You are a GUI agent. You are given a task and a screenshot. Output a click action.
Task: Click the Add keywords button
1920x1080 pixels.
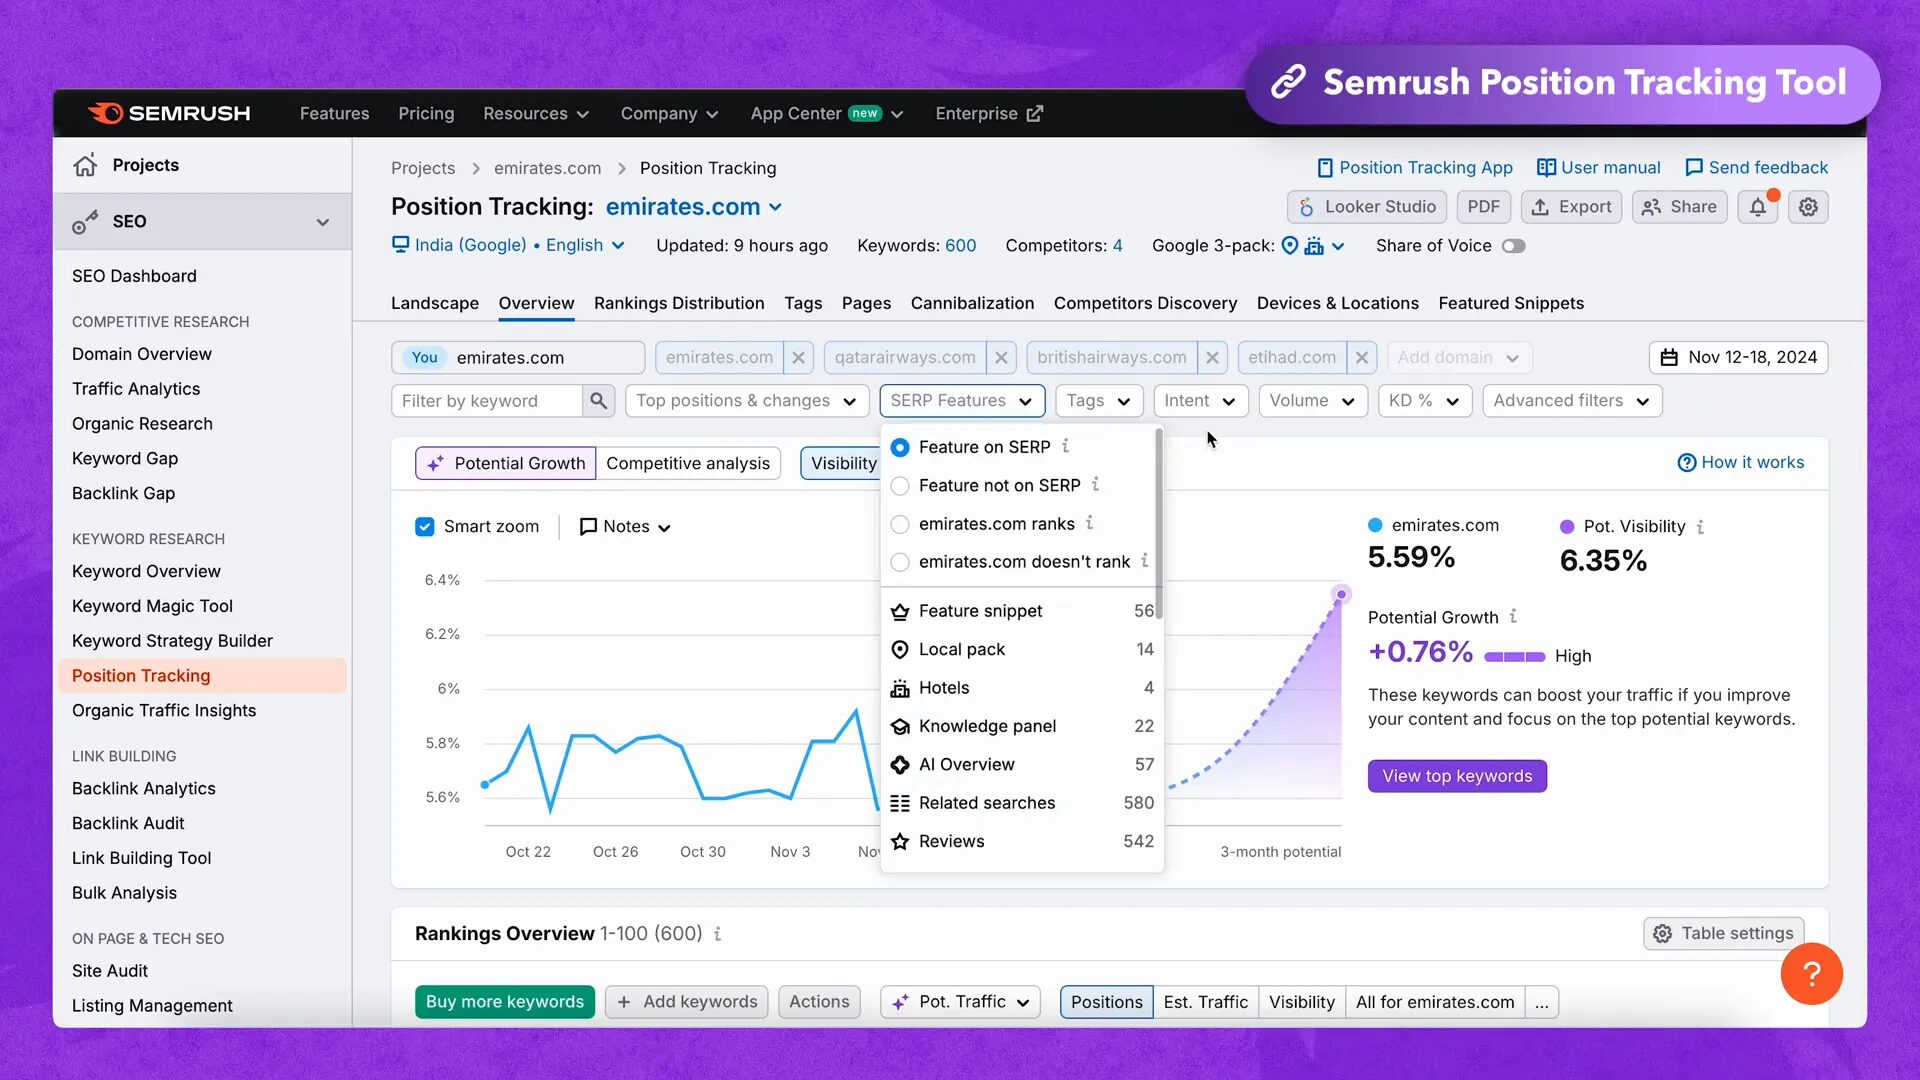point(686,1001)
